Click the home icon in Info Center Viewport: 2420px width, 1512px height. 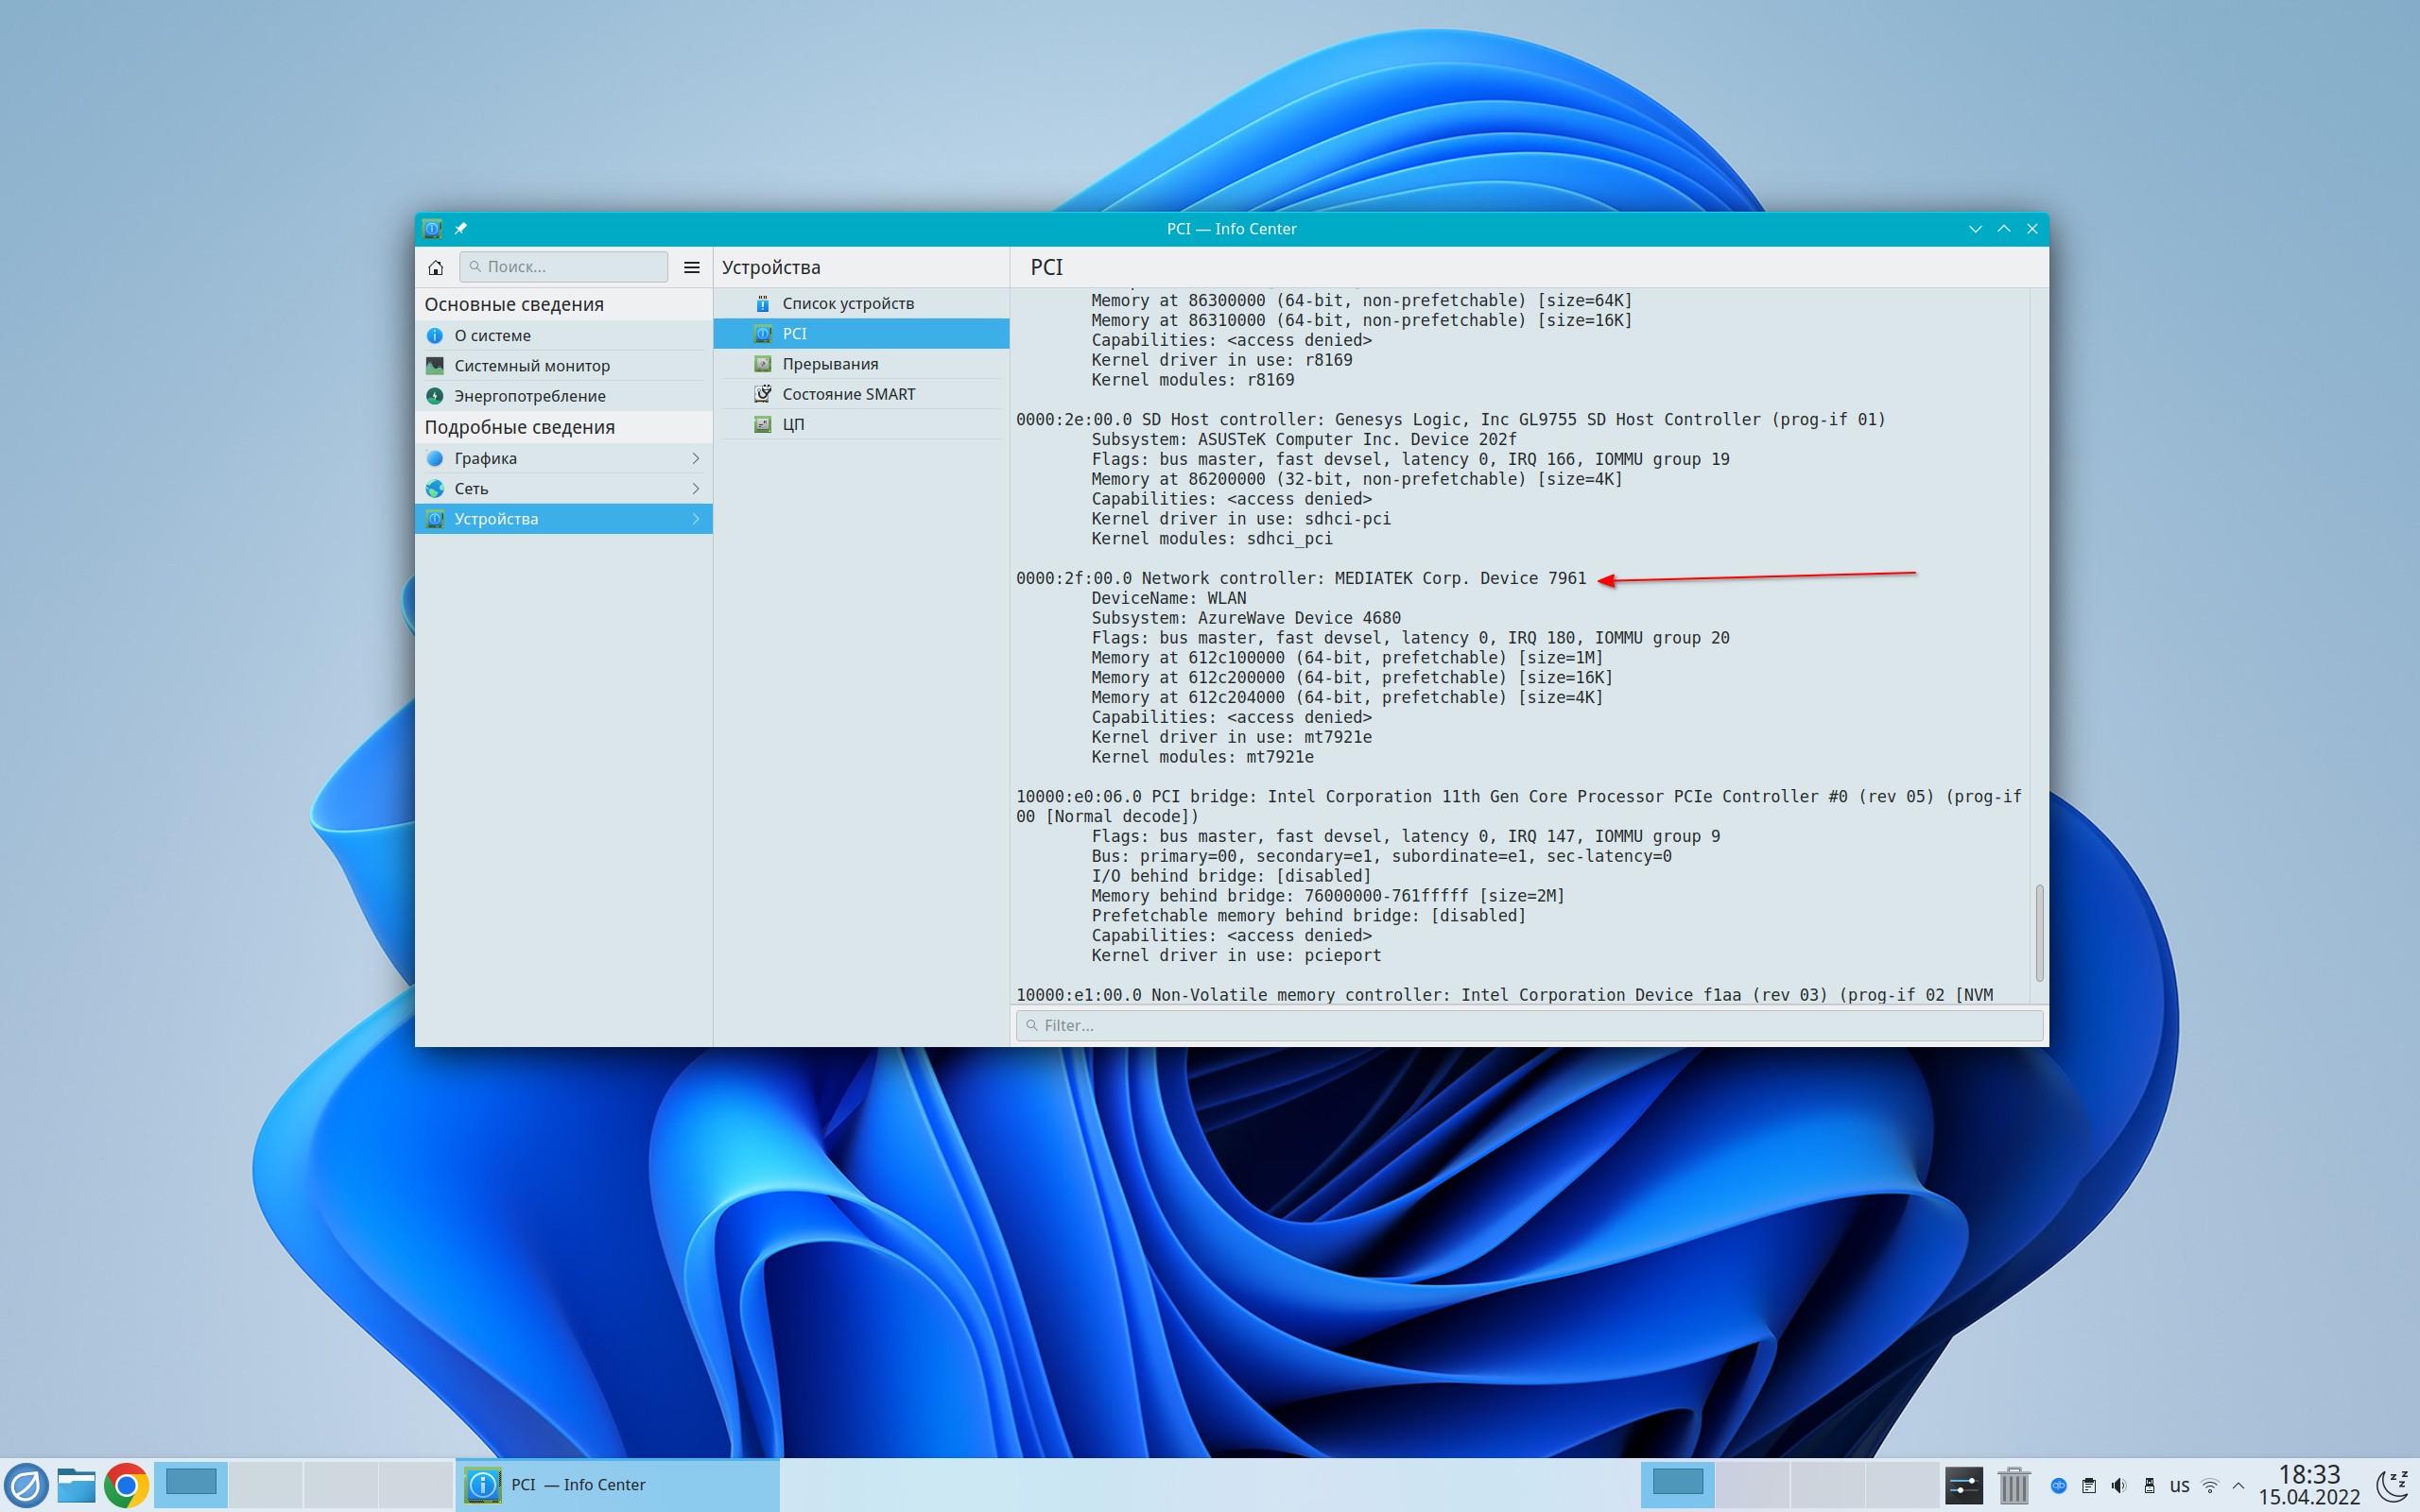(436, 267)
